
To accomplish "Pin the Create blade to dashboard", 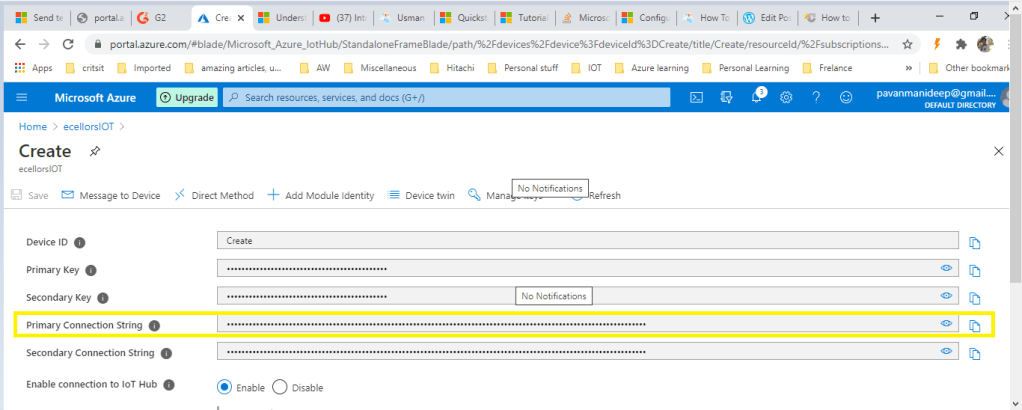I will pos(95,151).
